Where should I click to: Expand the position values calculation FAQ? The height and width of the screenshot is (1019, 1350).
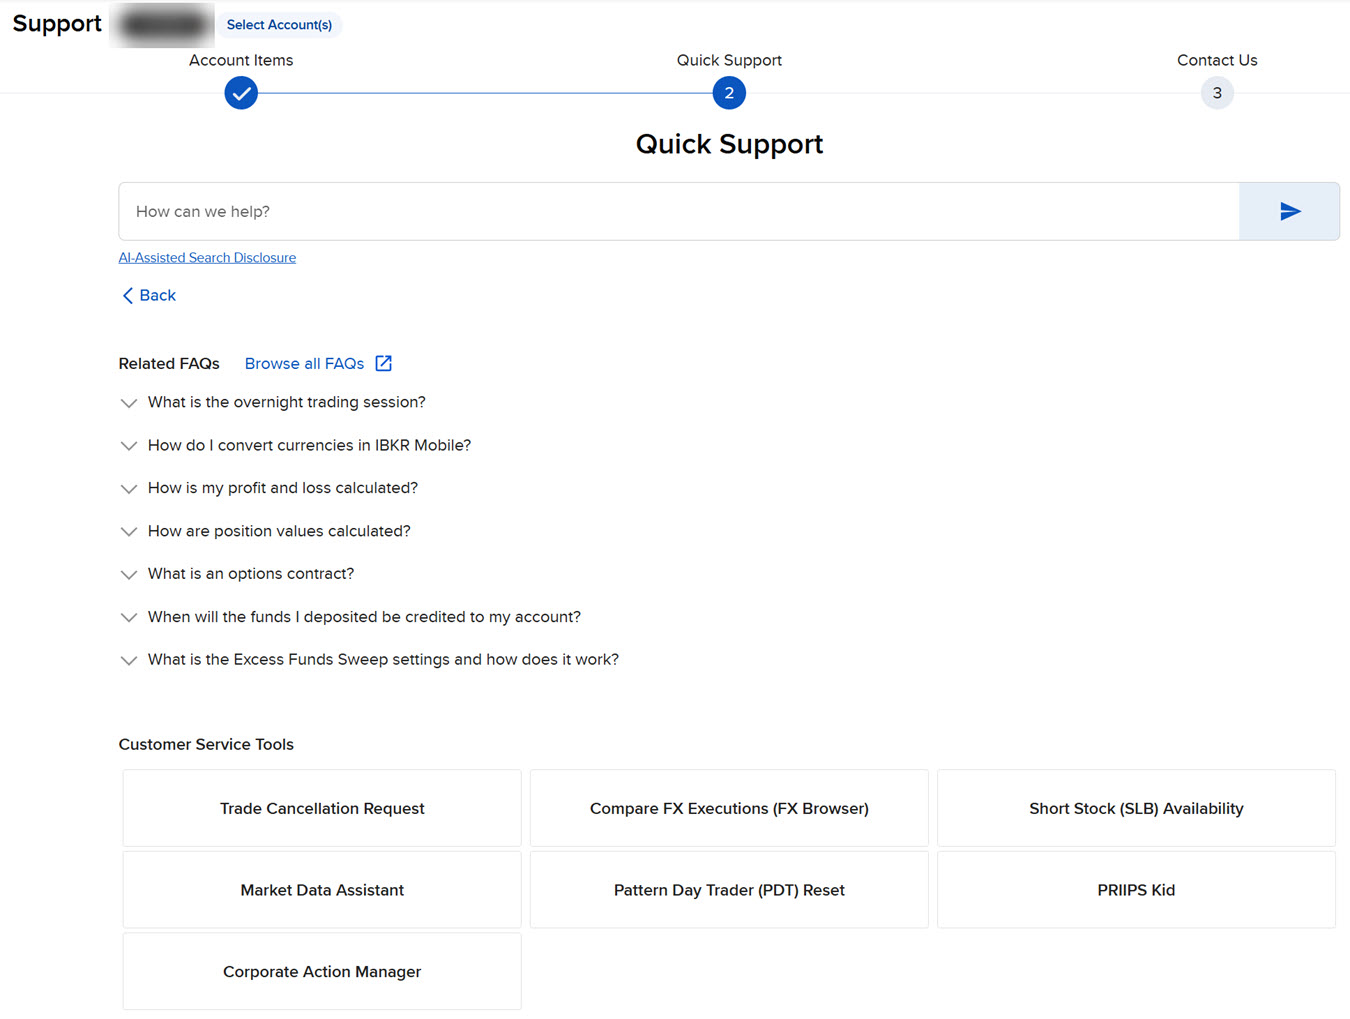point(129,531)
